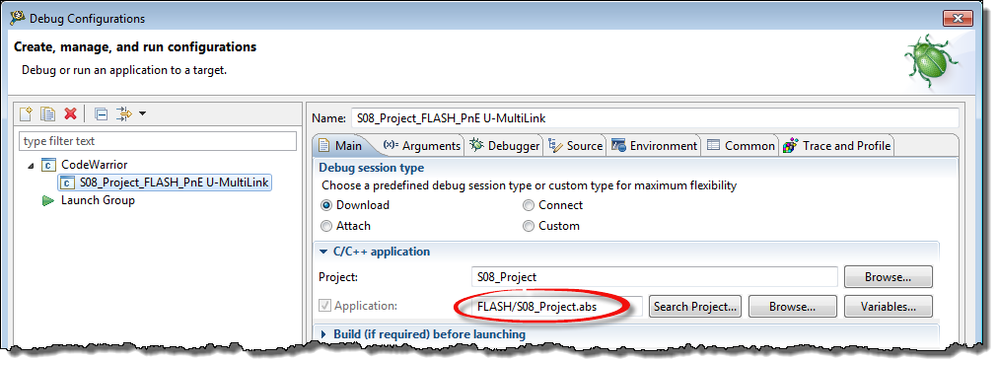Select S08_Project_FLASH_PnE U-MultiLink configuration
998x366 pixels.
(x=165, y=183)
